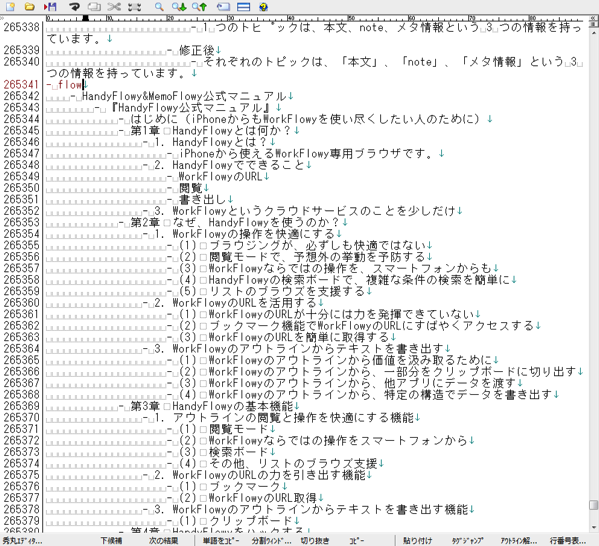Image resolution: width=599 pixels, height=546 pixels.
Task: Click line '1. WorkFlowyの操作を快適にする'
Action: point(244,233)
